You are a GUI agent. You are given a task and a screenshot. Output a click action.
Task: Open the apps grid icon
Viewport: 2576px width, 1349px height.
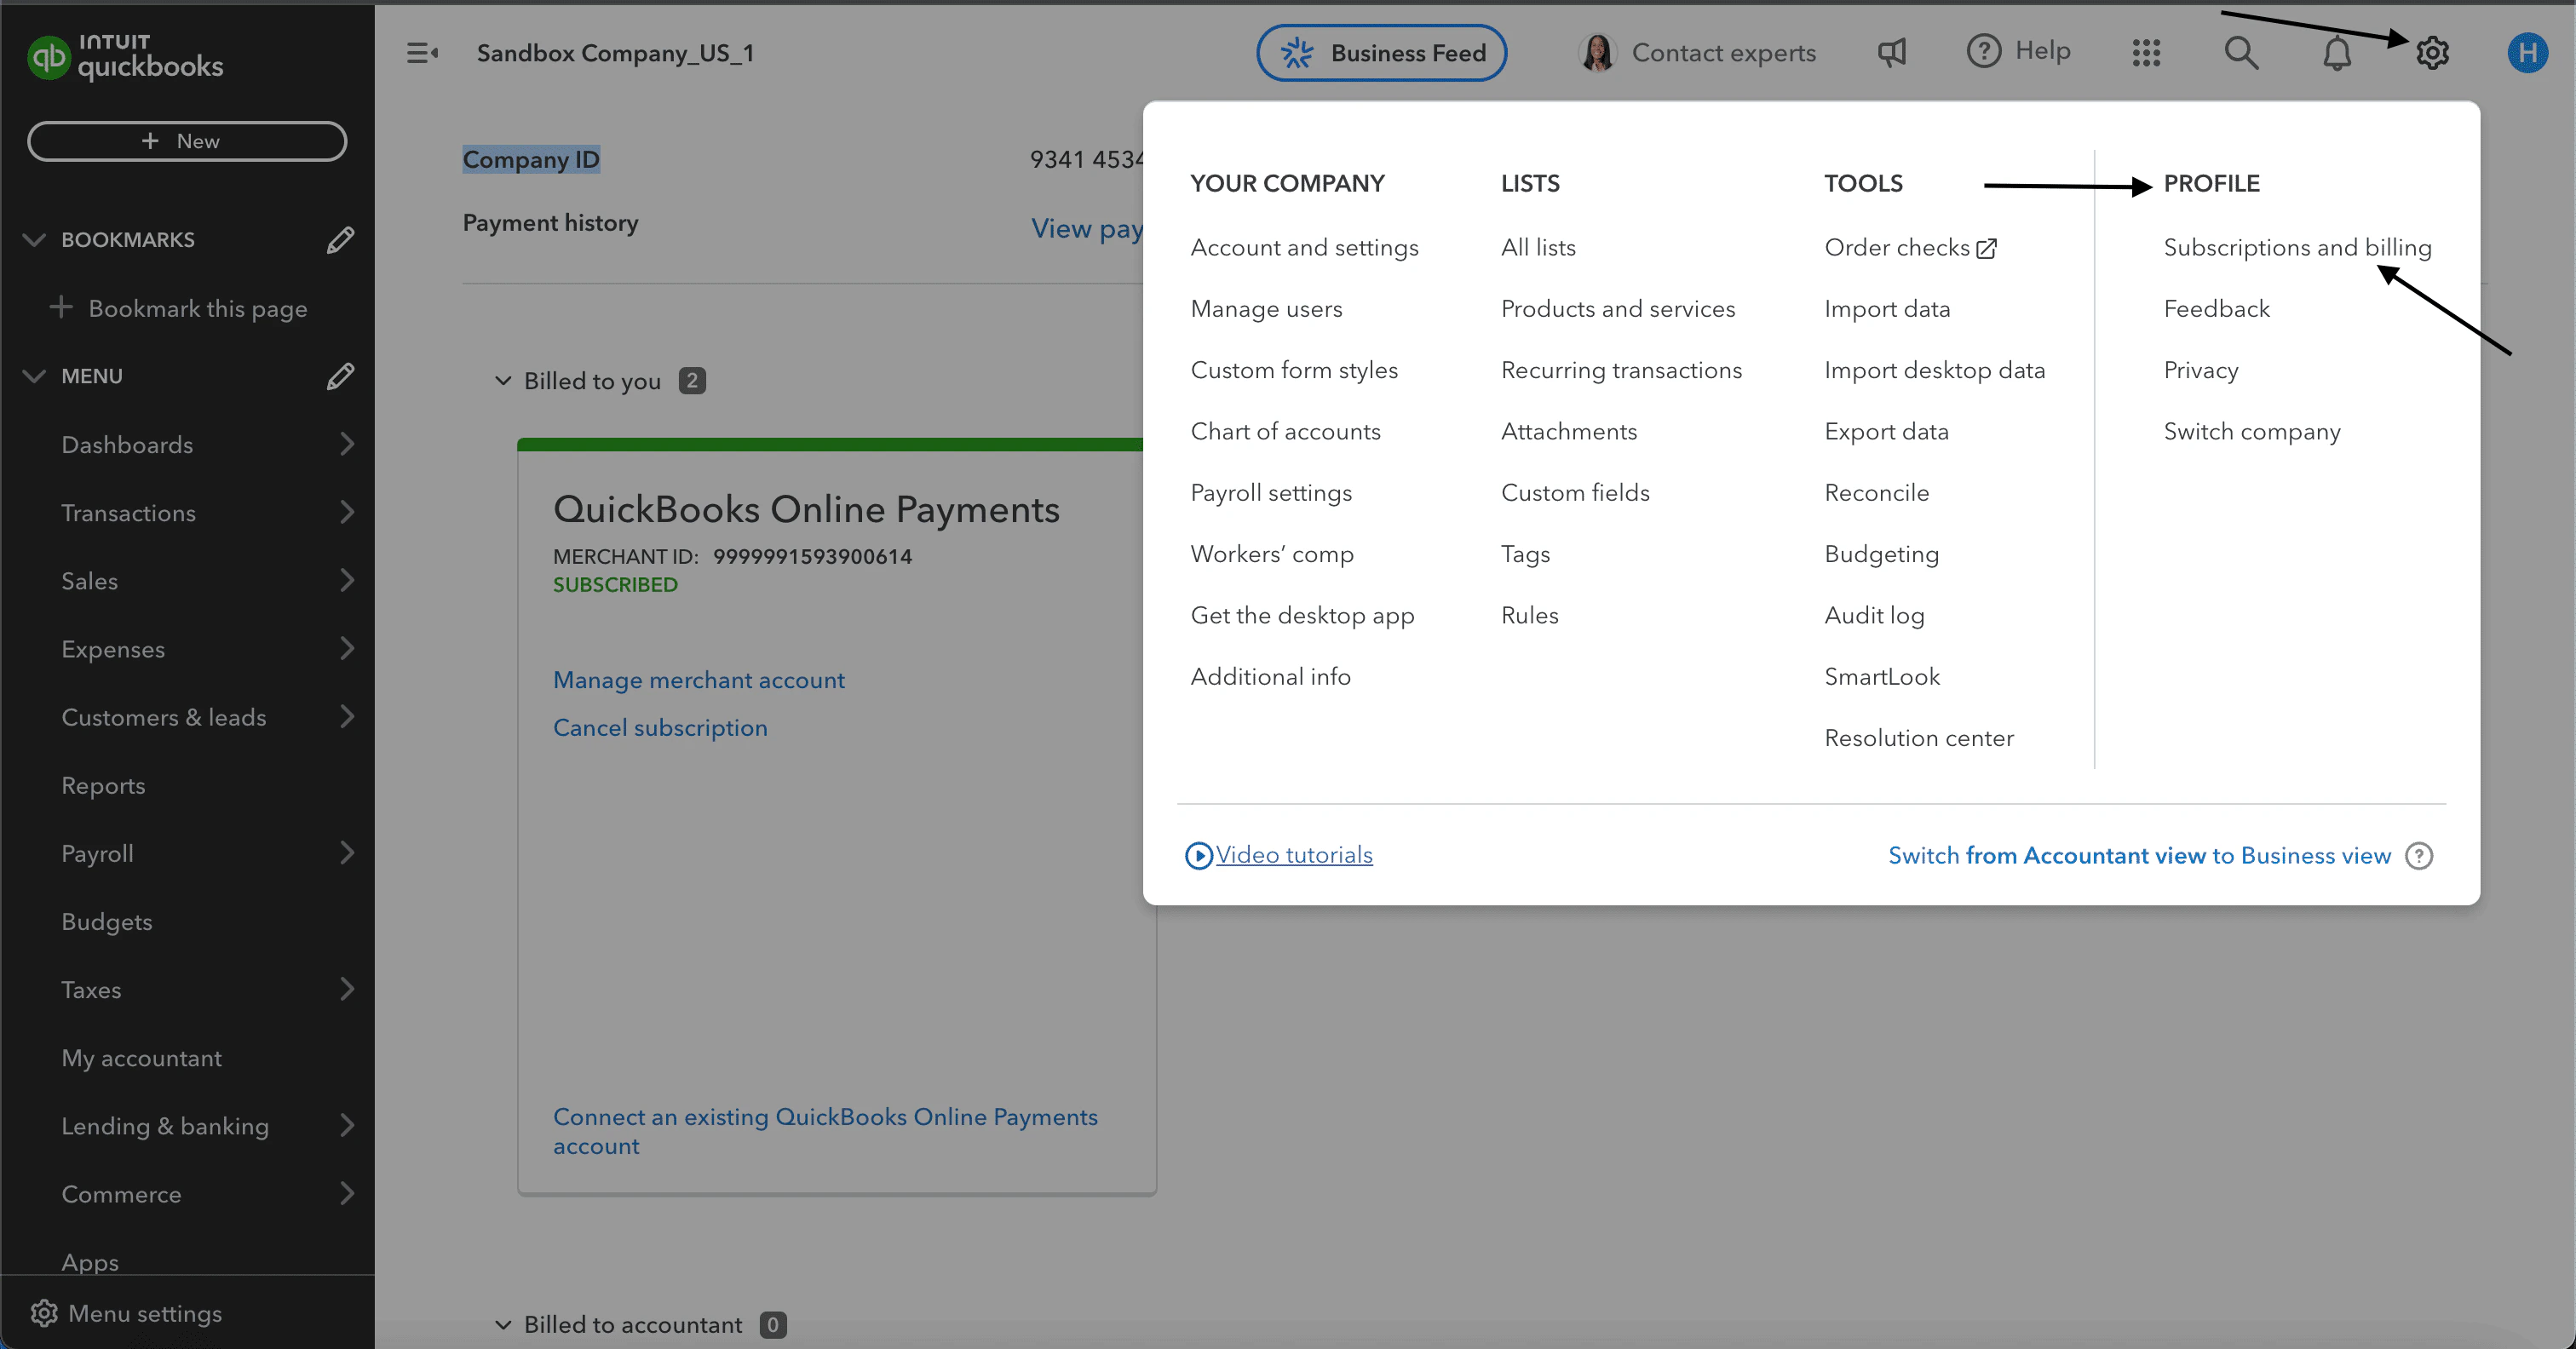point(2146,53)
